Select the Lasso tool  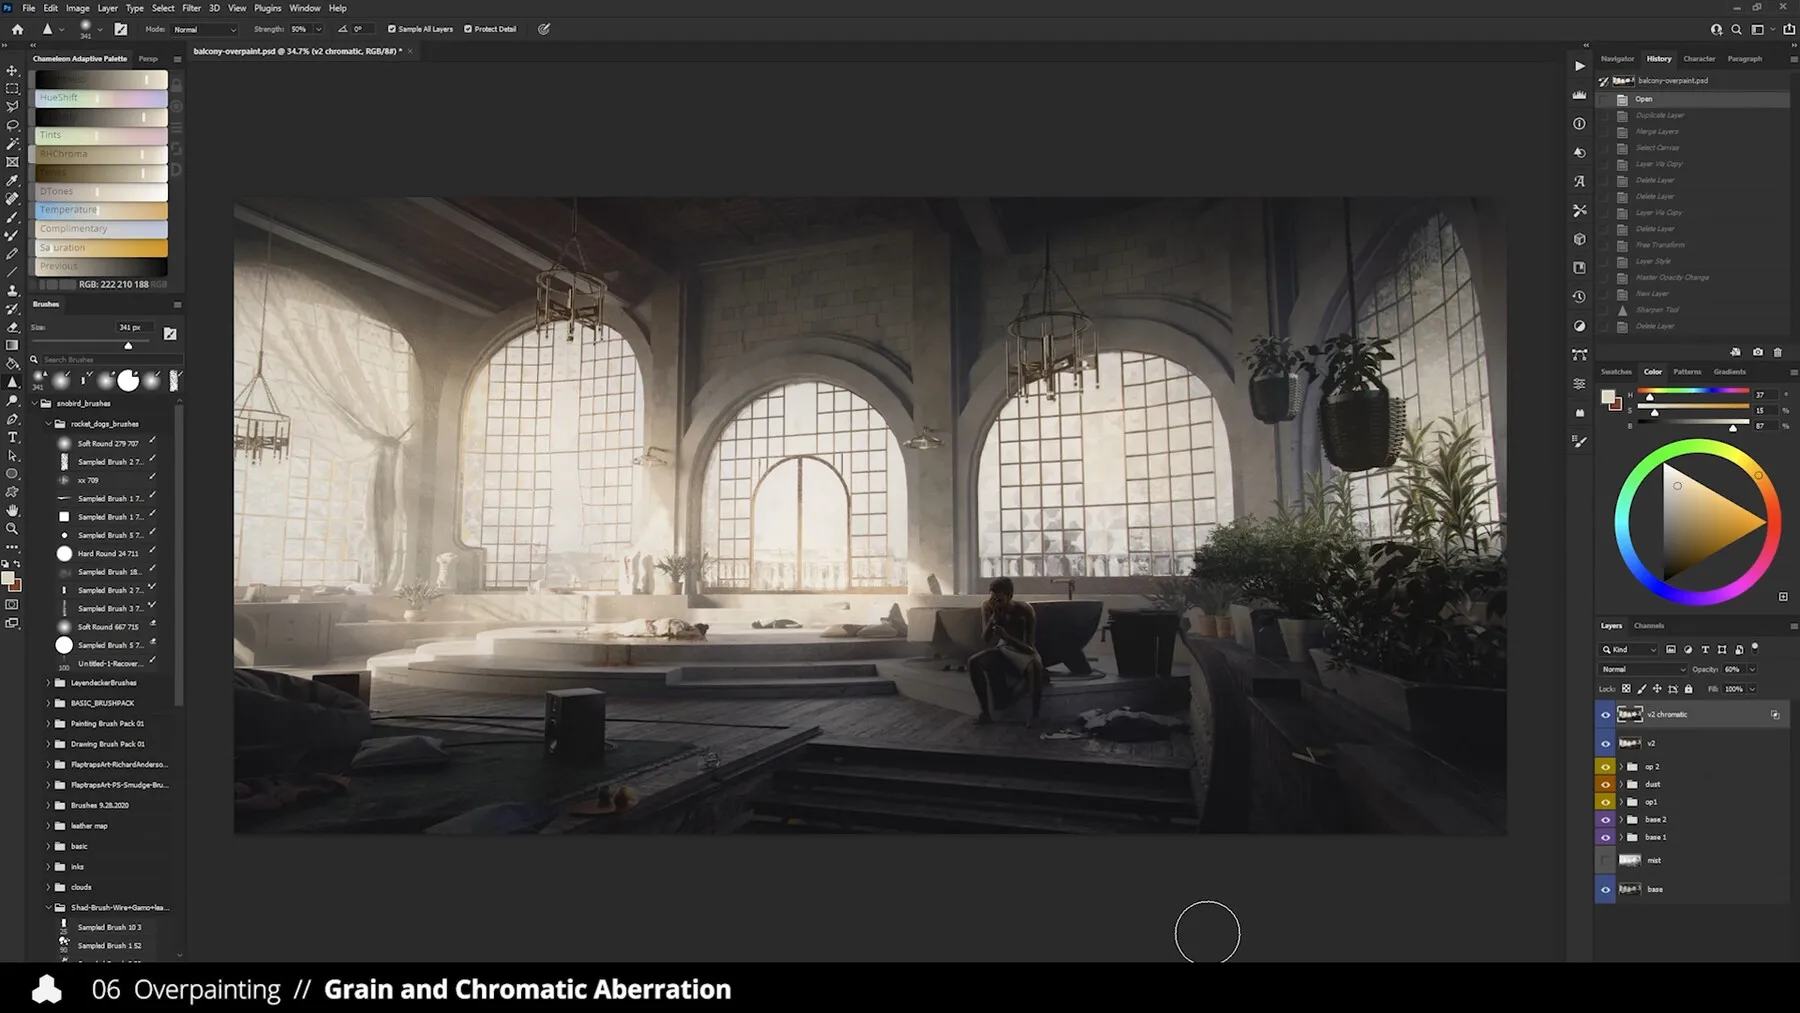pyautogui.click(x=12, y=107)
